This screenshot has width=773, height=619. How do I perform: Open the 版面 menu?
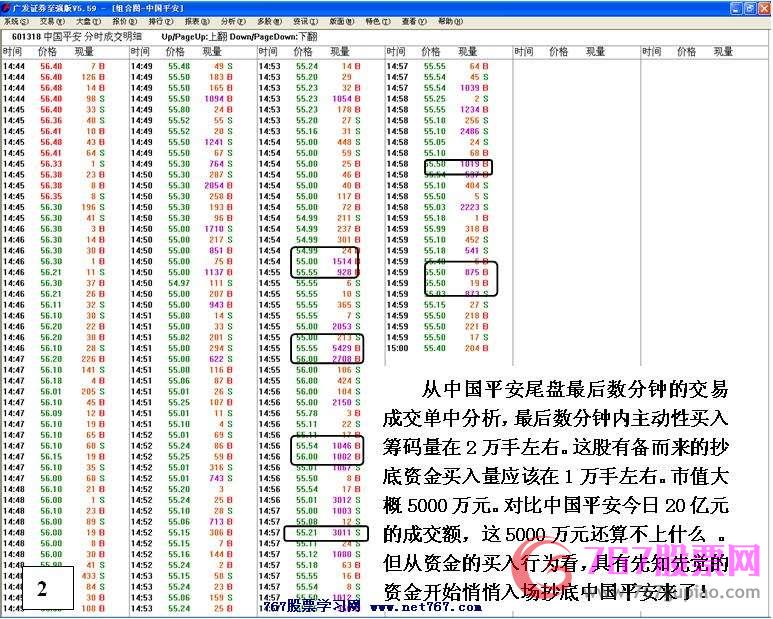[342, 22]
